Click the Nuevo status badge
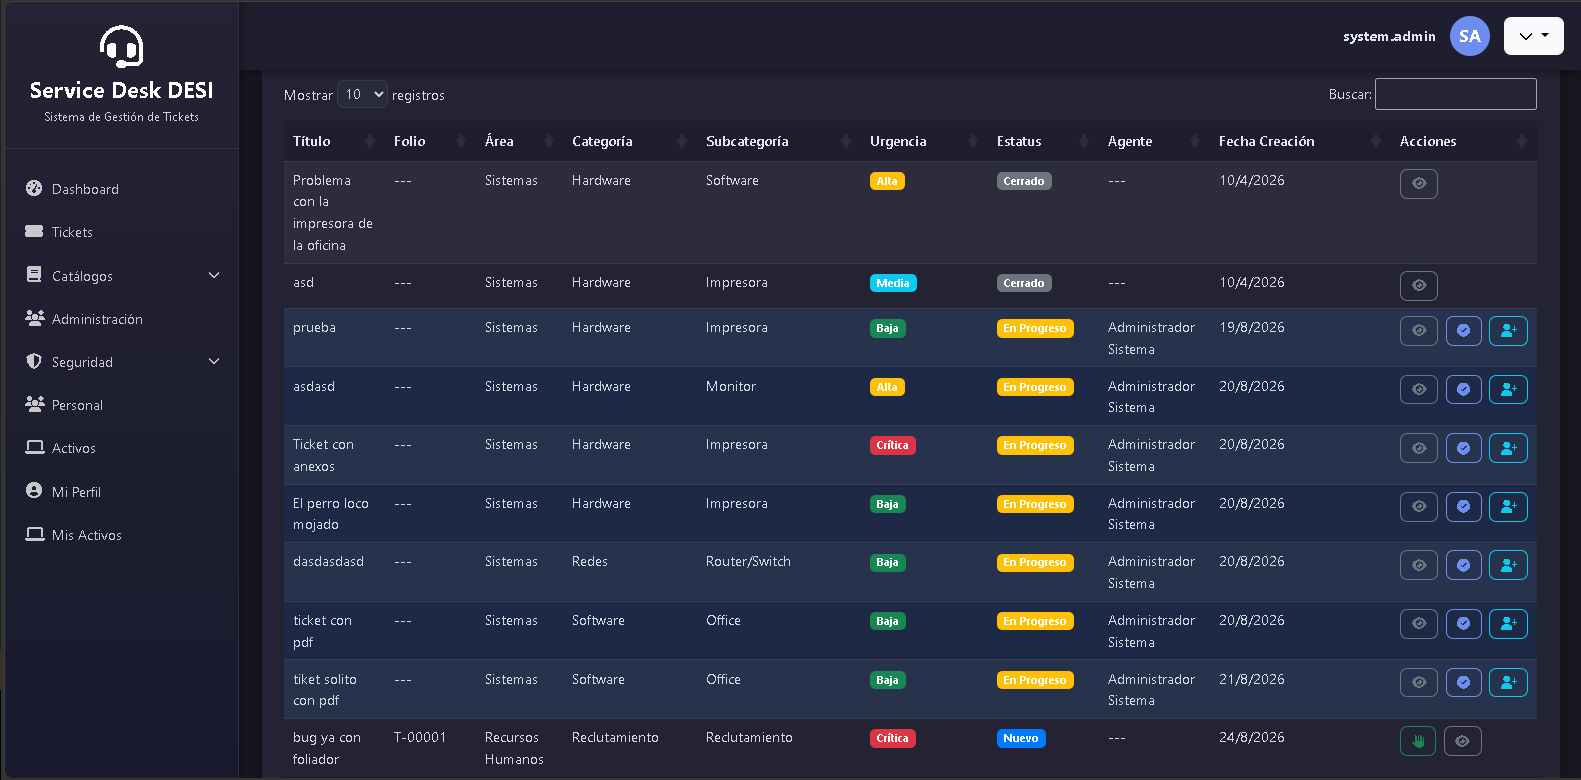1581x780 pixels. [x=1021, y=738]
